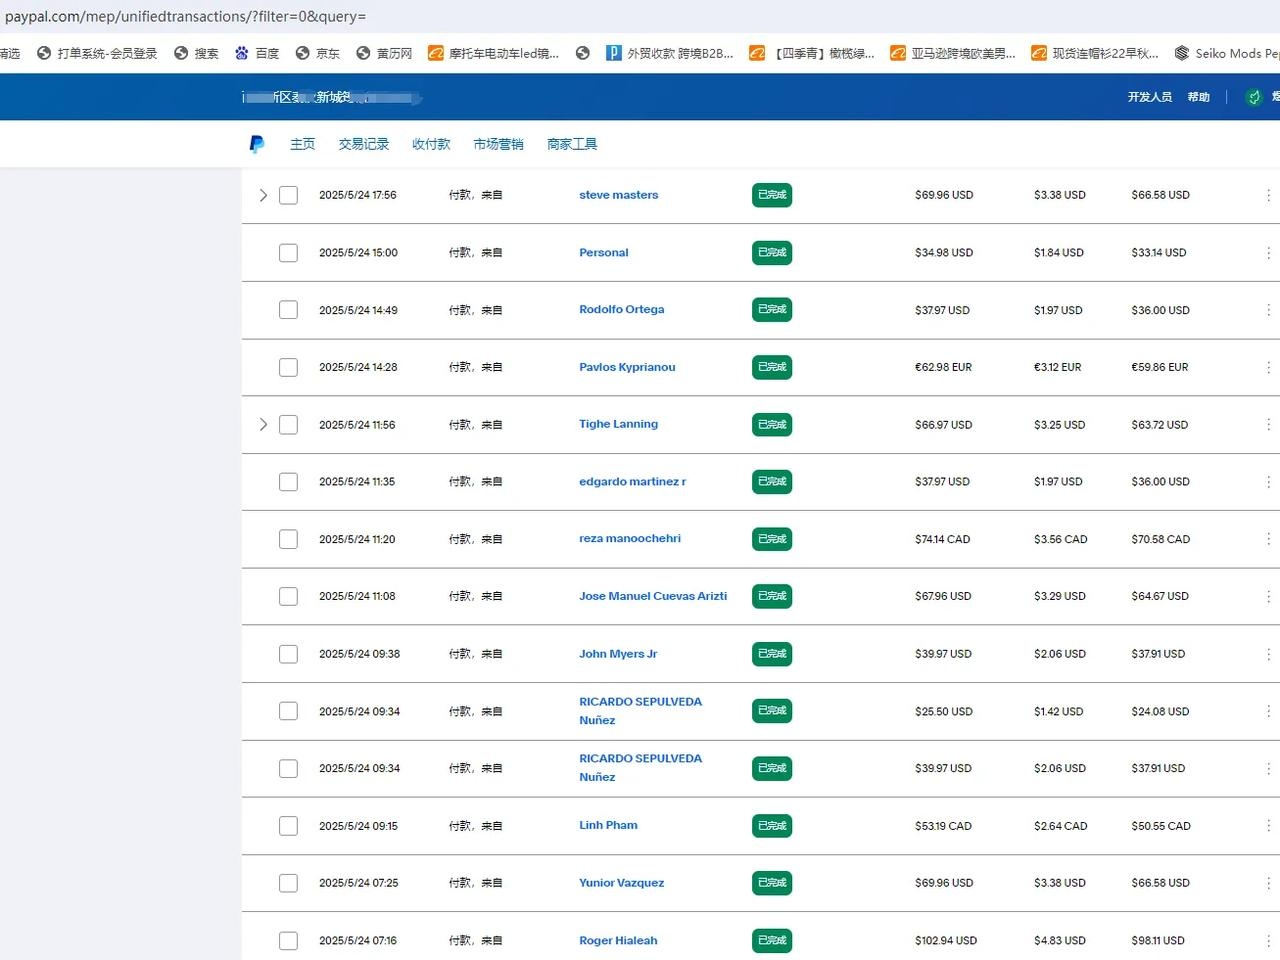Image resolution: width=1280 pixels, height=960 pixels.
Task: Open 现货连帽衫22早秋 bookmark
Action: coord(1095,53)
